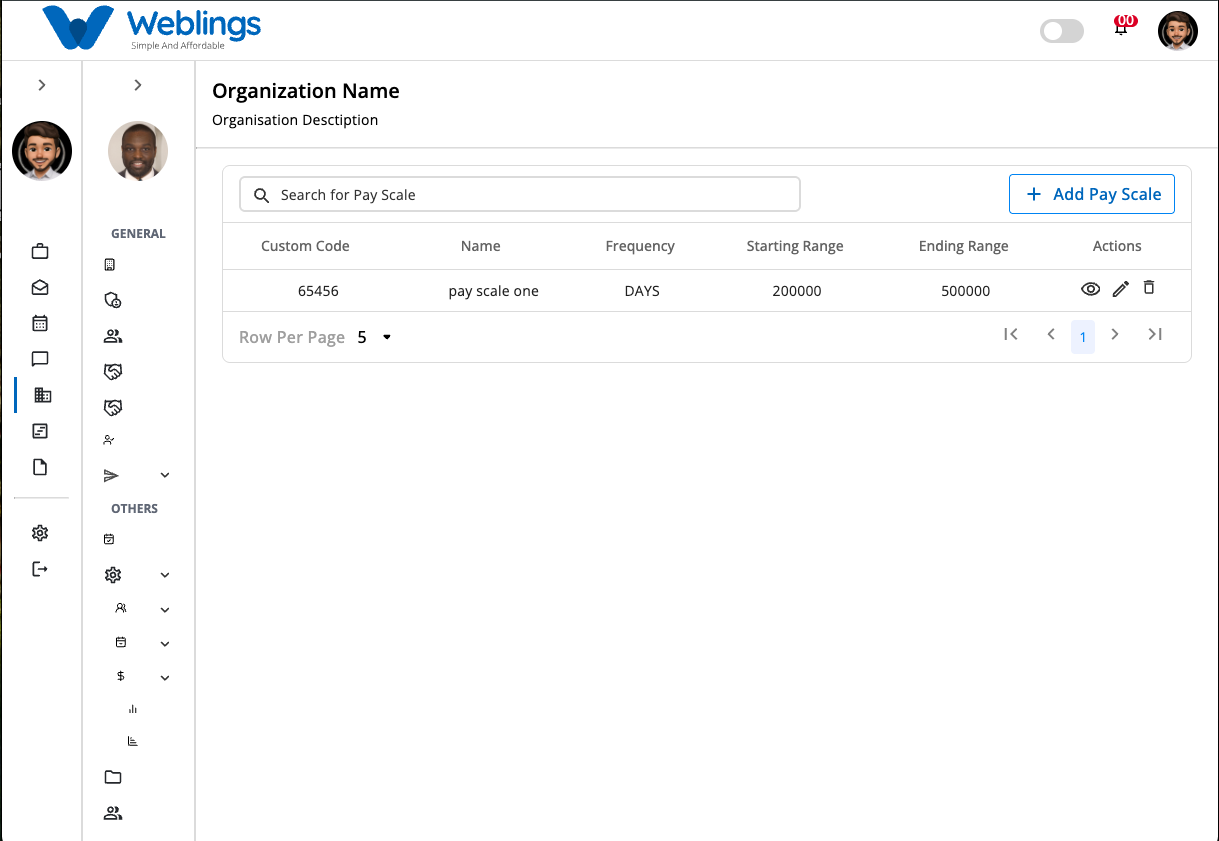
Task: Select page 1 in the pagination
Action: point(1083,337)
